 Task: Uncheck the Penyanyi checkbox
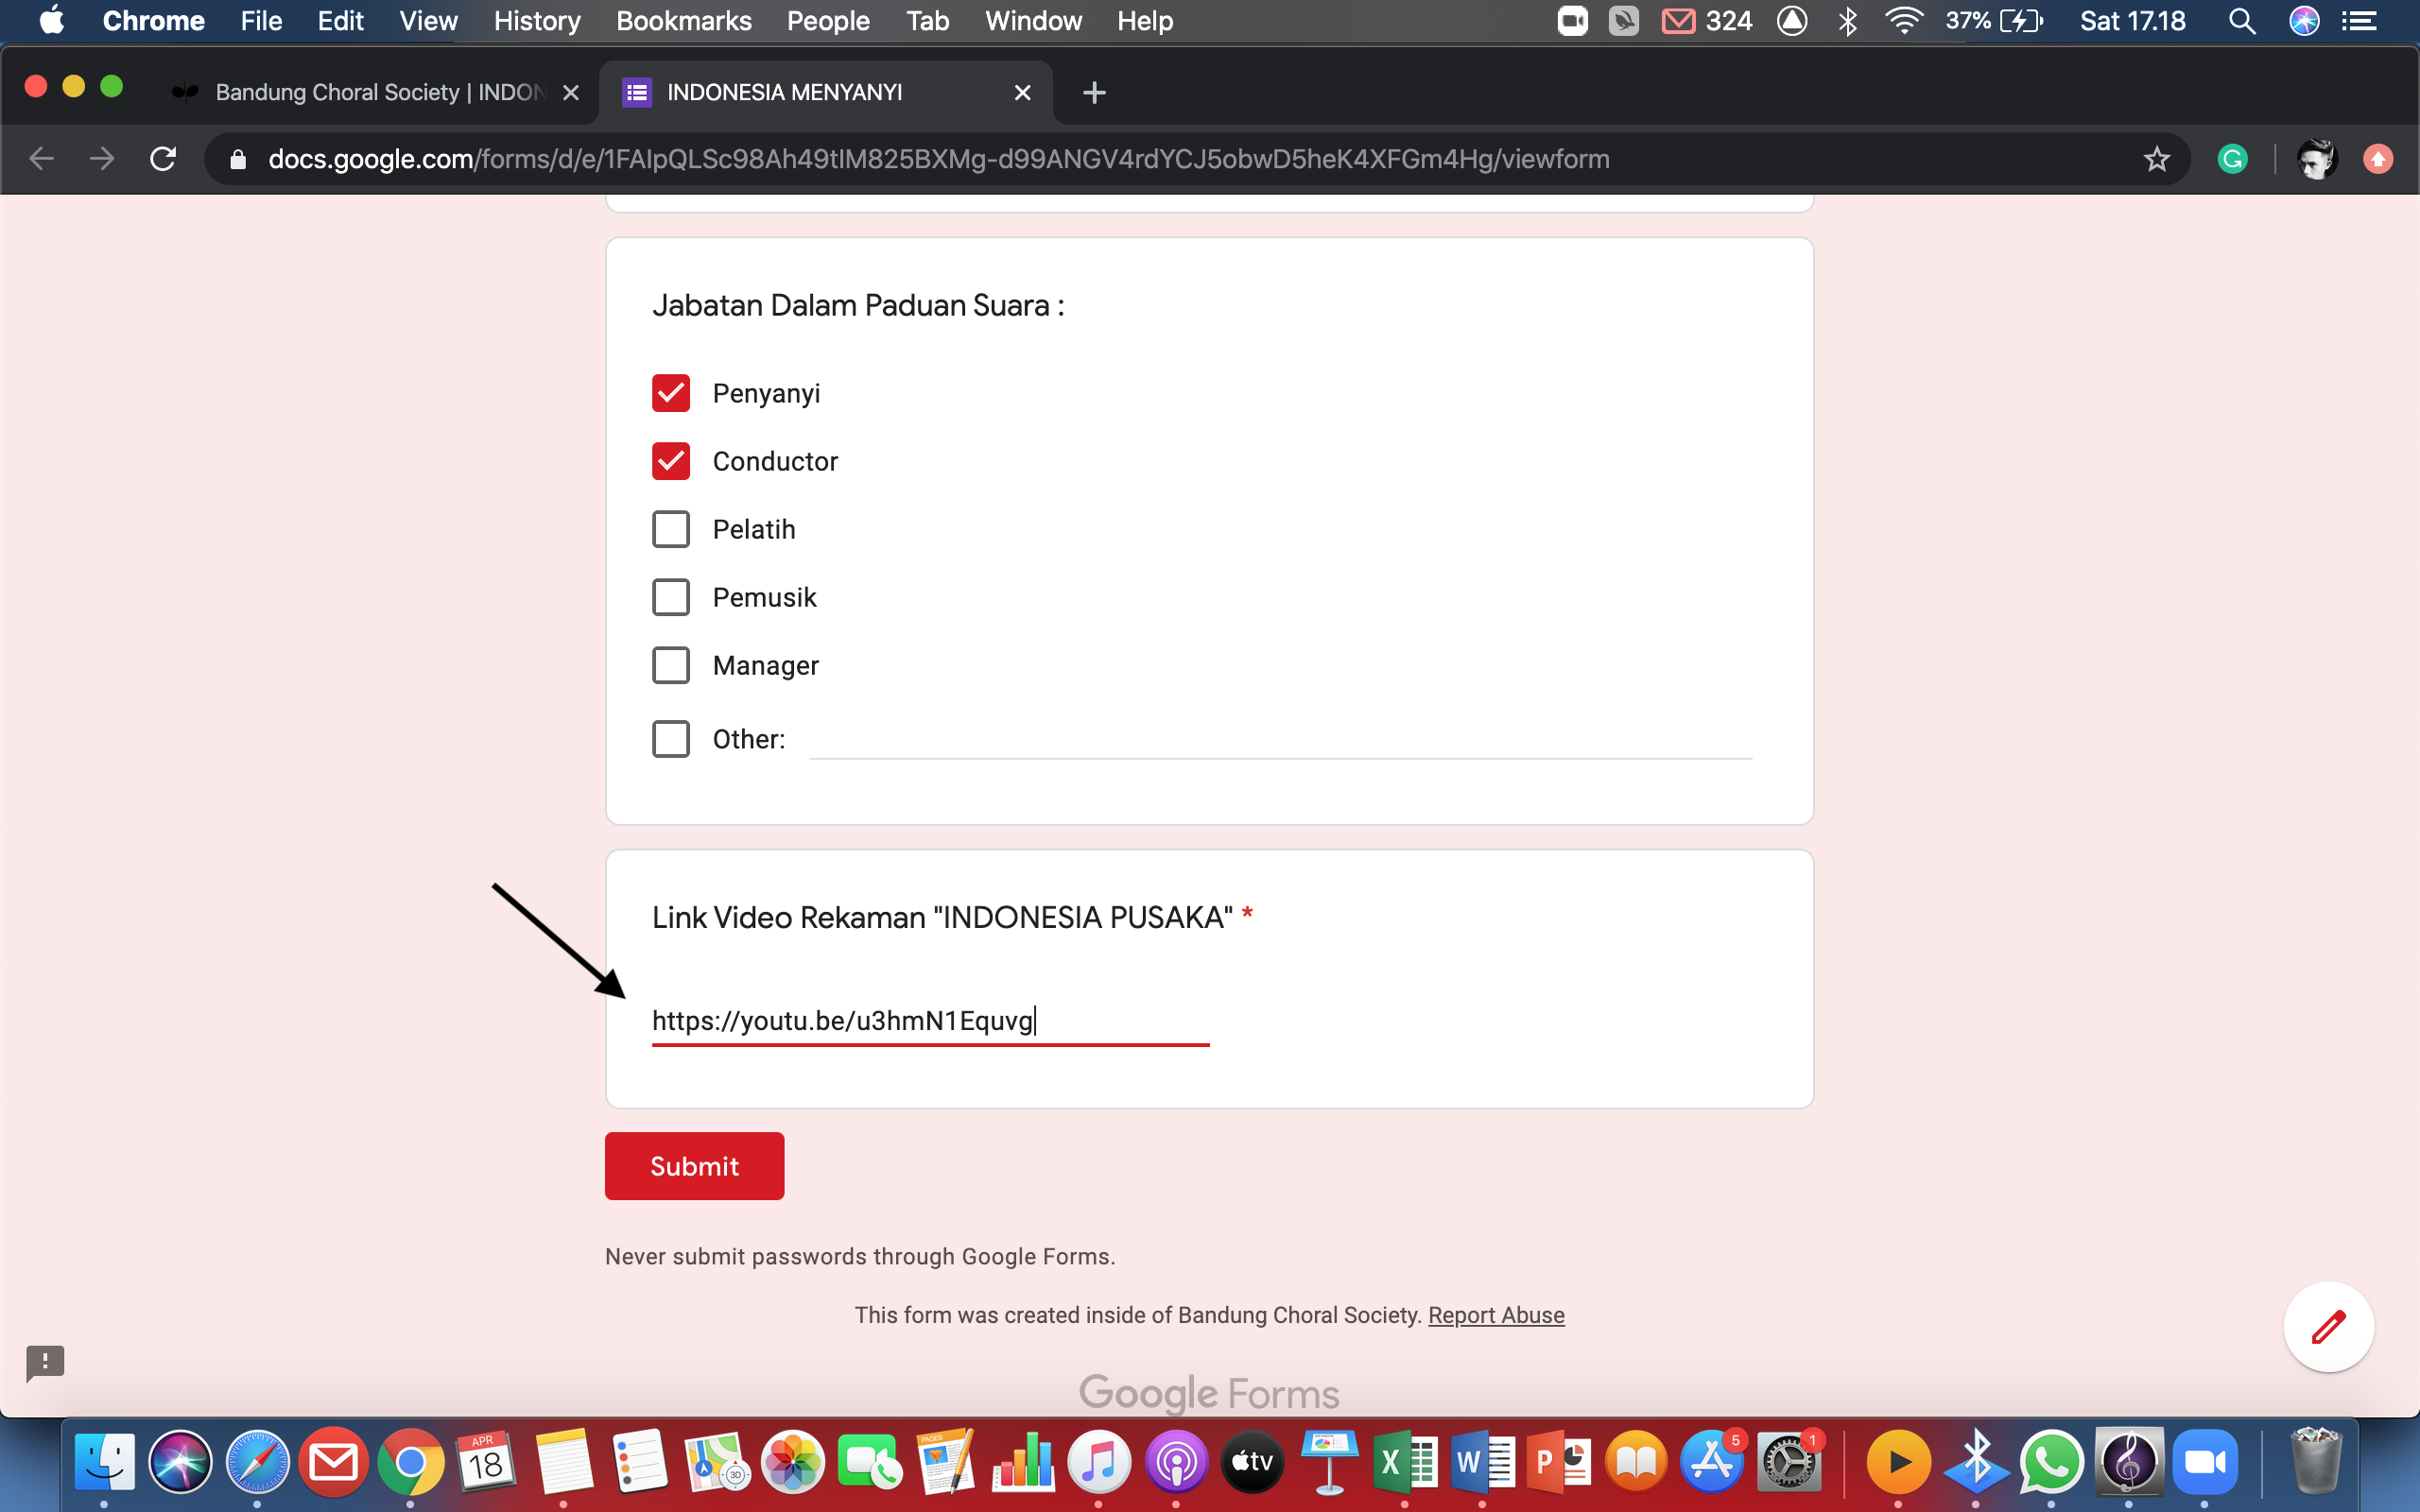point(671,393)
